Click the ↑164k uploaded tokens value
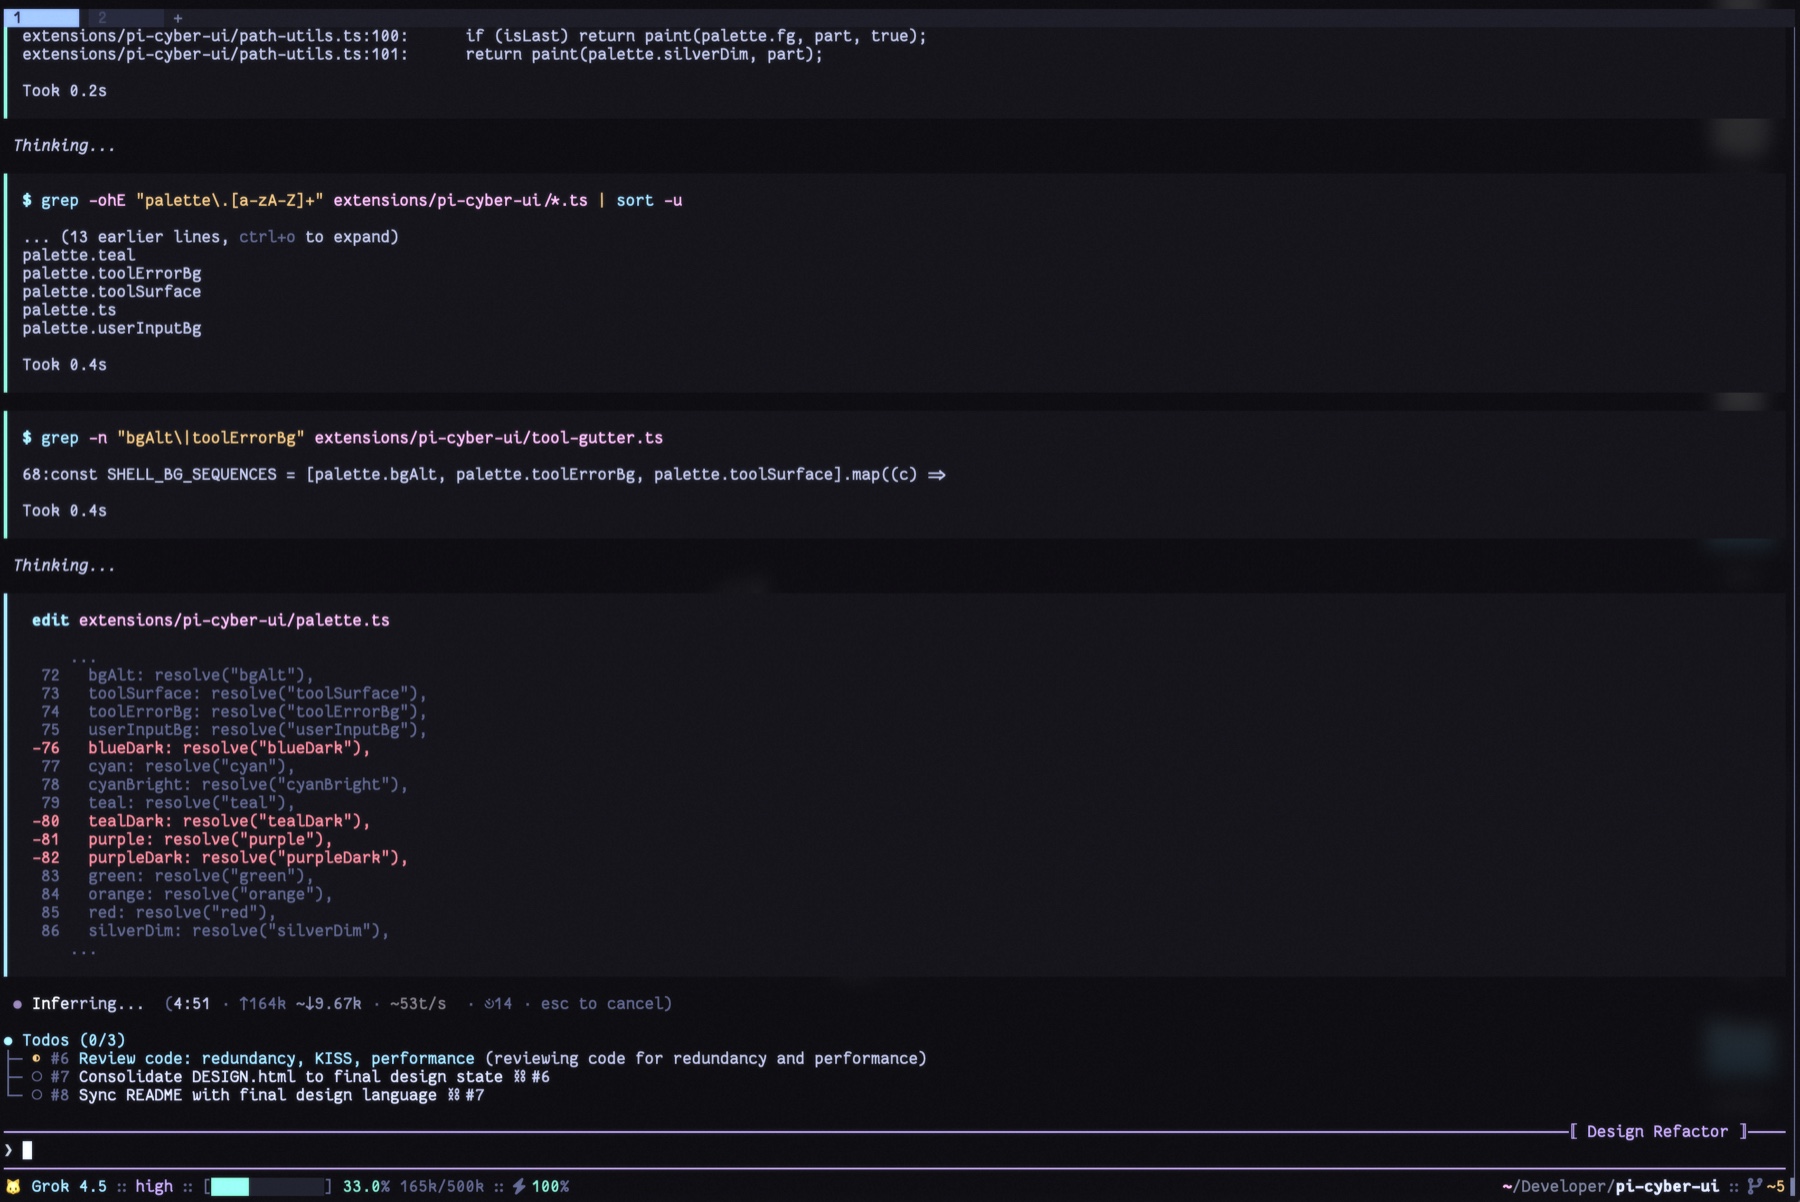The width and height of the screenshot is (1800, 1202). click(x=262, y=1003)
